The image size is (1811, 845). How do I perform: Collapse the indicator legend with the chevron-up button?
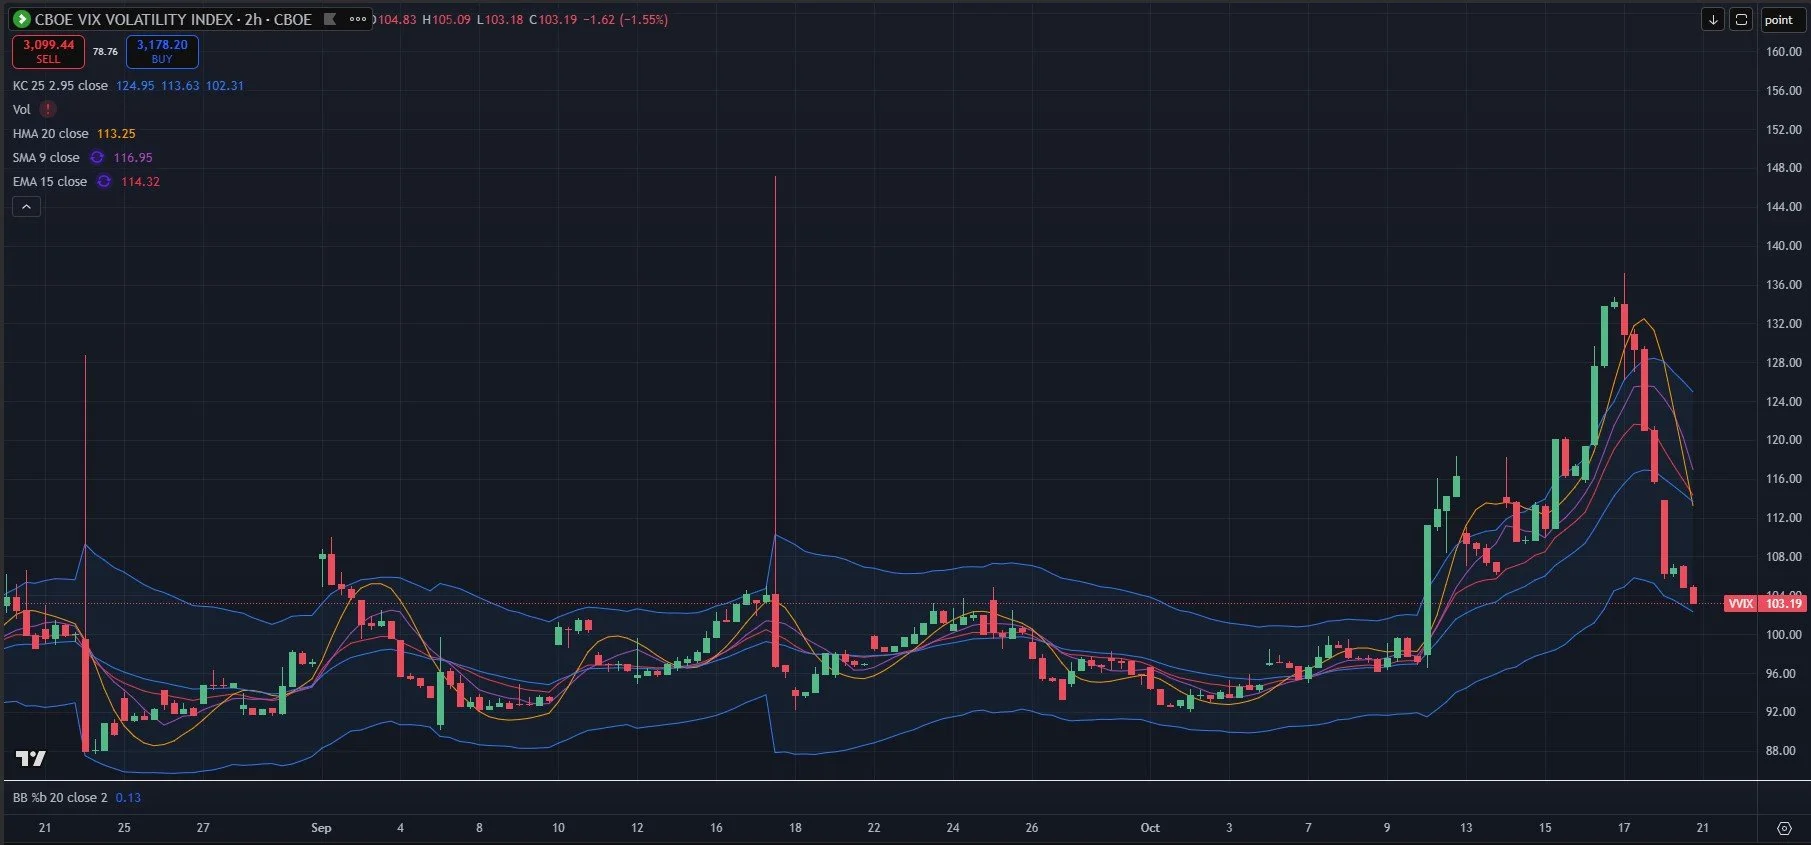click(26, 207)
